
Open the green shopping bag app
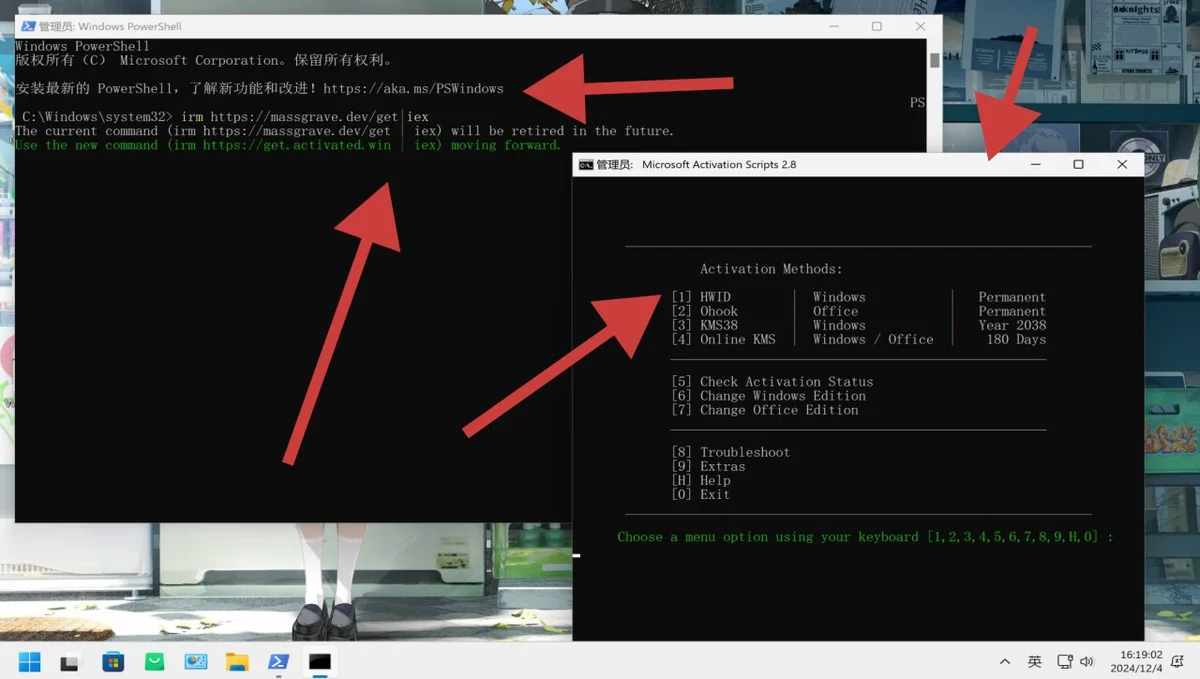154,662
